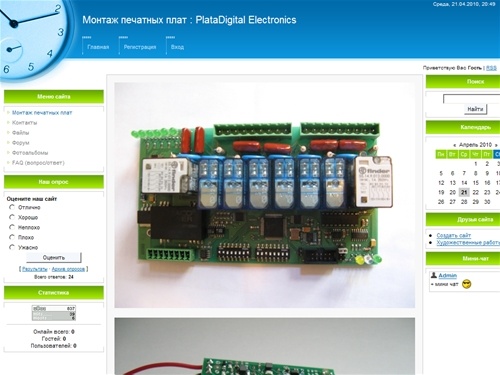Select calendar day 15
Image resolution: width=500 pixels, height=375 pixels.
point(476,183)
